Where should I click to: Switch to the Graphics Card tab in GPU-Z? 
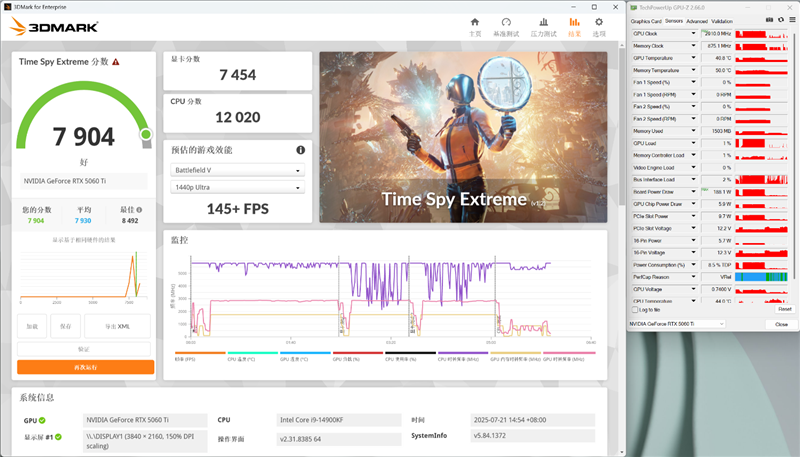coord(646,21)
